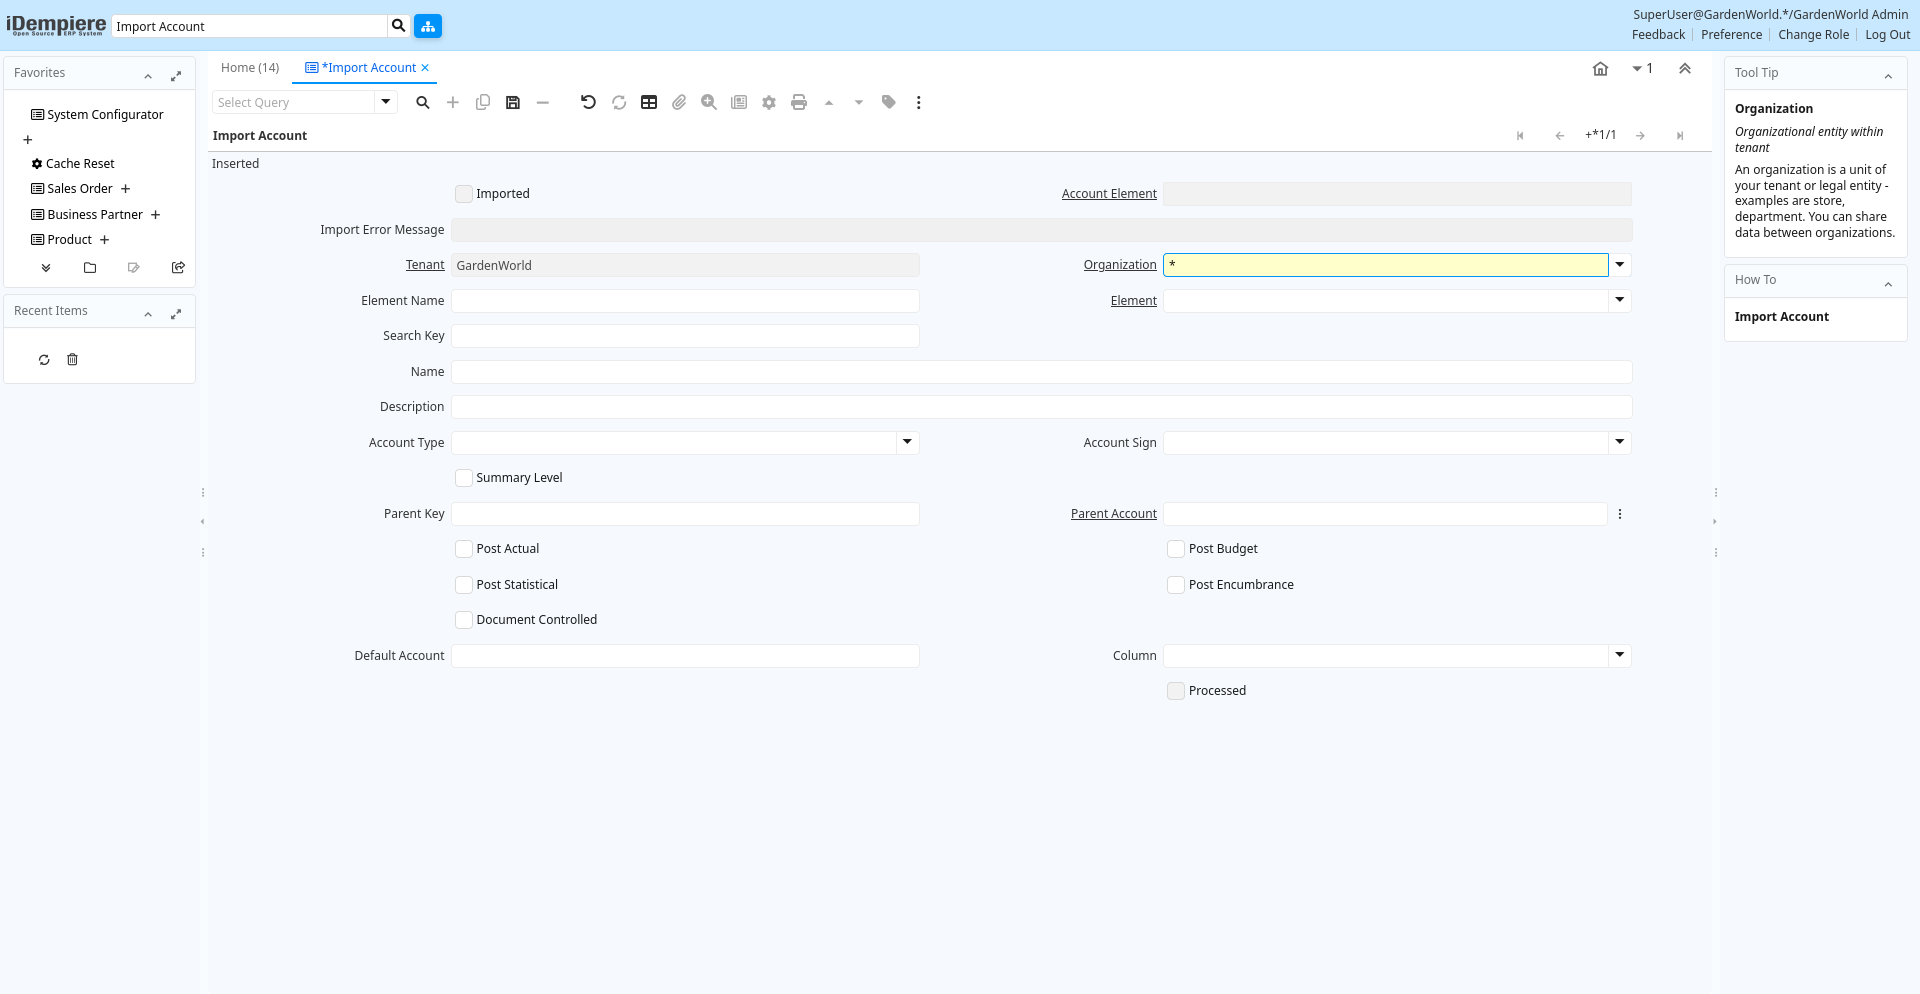1920x994 pixels.
Task: Tick the Document Controlled checkbox
Action: [x=464, y=620]
